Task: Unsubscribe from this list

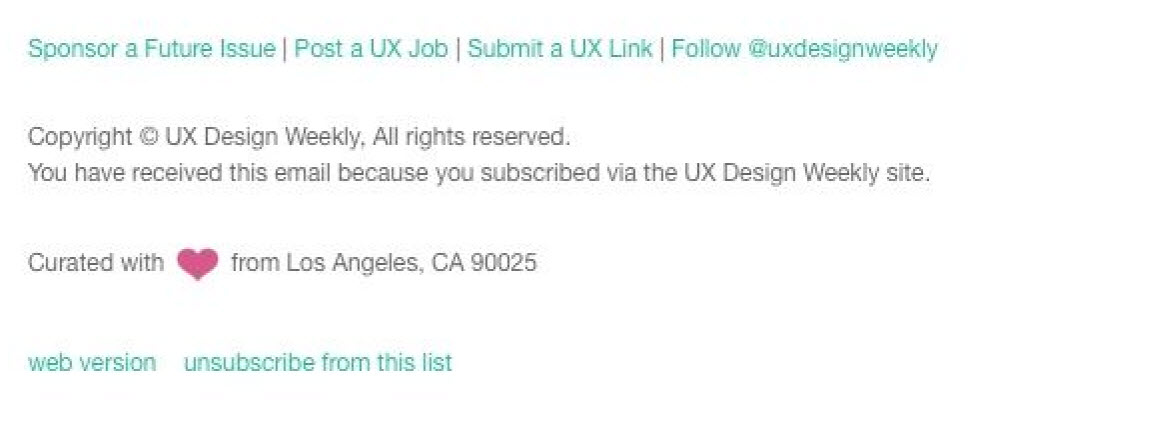Action: click(x=318, y=362)
